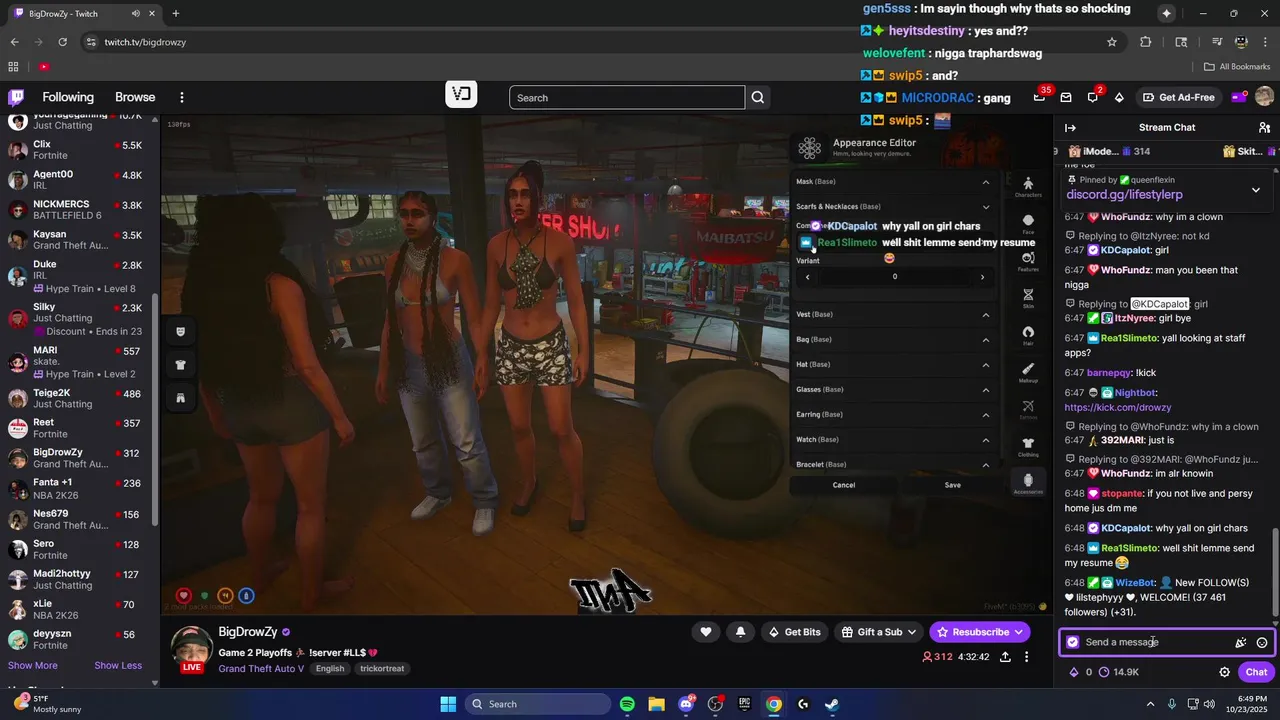Click Grand Theft Auto V category link
Viewport: 1280px width, 720px height.
[x=261, y=668]
